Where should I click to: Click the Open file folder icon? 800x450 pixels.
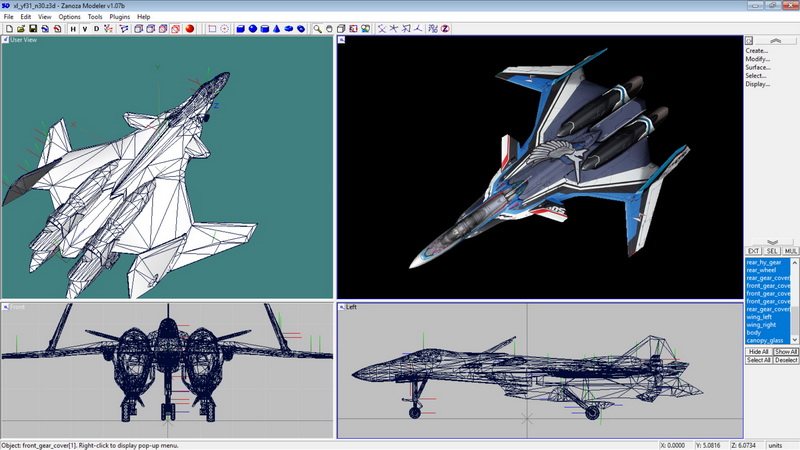[21, 29]
